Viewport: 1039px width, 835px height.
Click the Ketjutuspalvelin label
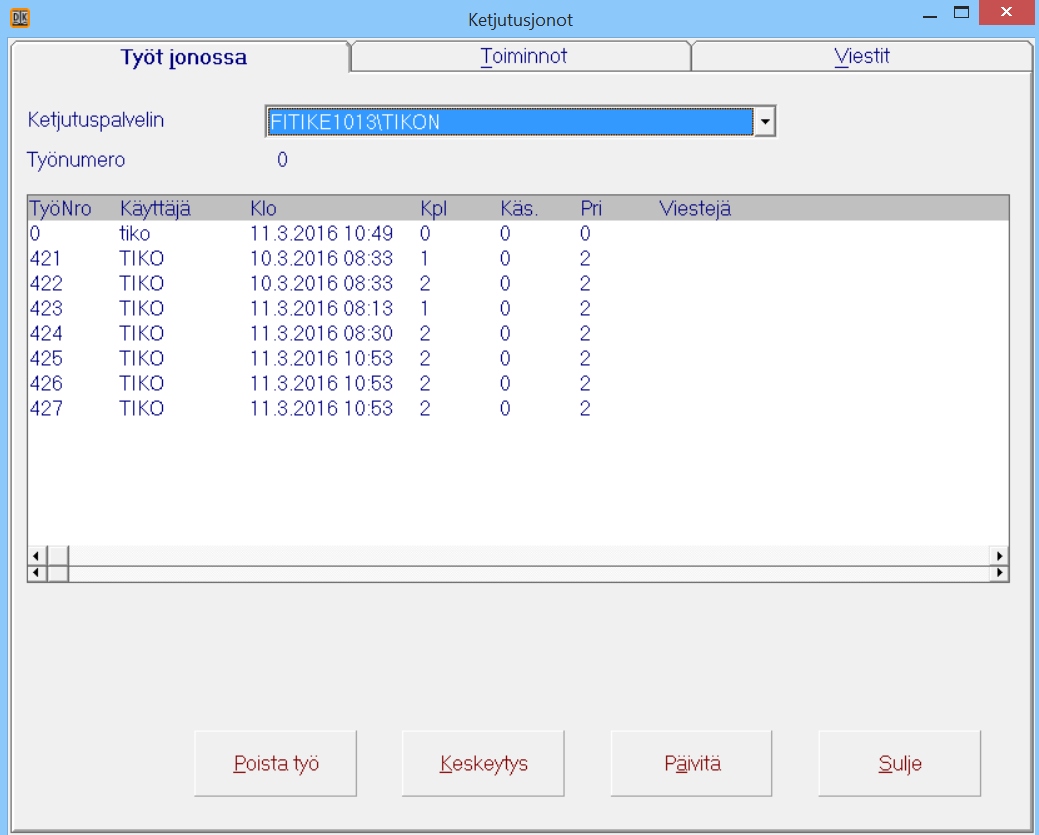95,120
